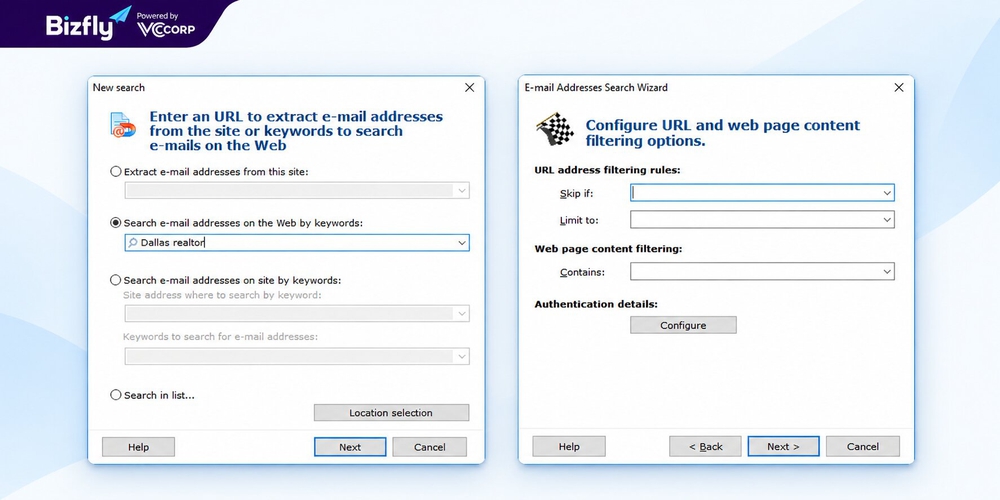The height and width of the screenshot is (500, 1000).
Task: Expand 'Keywords to search for e-mail addresses' dropdown
Action: click(462, 357)
